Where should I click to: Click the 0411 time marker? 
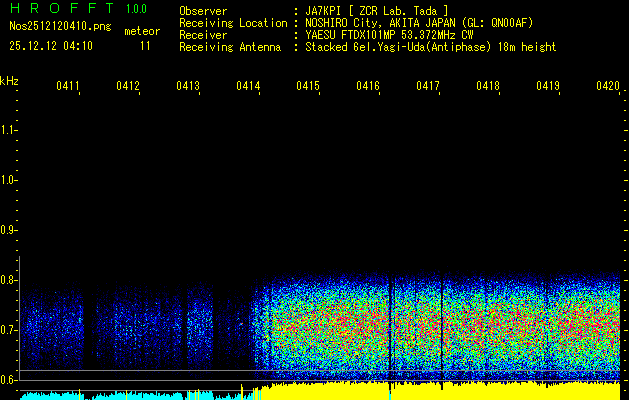tap(68, 87)
